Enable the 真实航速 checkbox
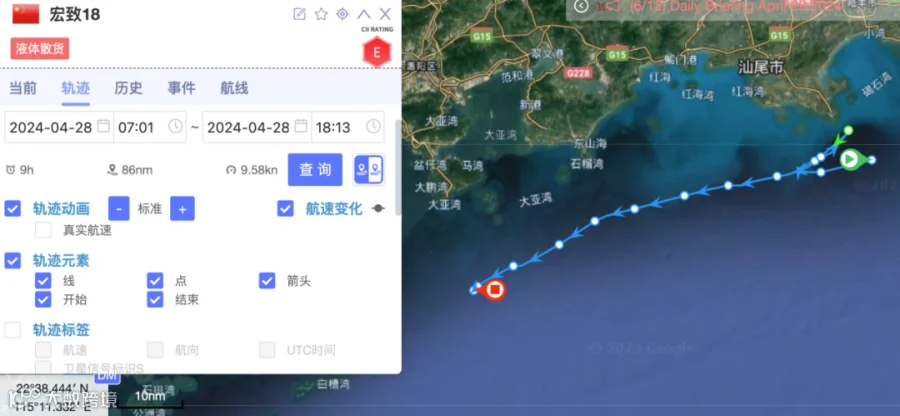Image resolution: width=900 pixels, height=416 pixels. tap(43, 231)
